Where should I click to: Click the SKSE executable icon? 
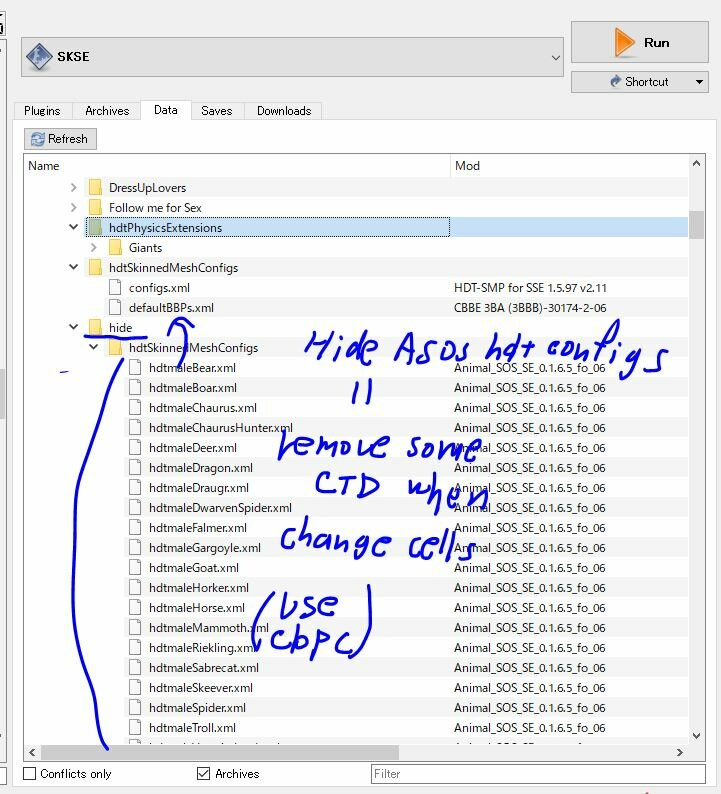click(39, 56)
